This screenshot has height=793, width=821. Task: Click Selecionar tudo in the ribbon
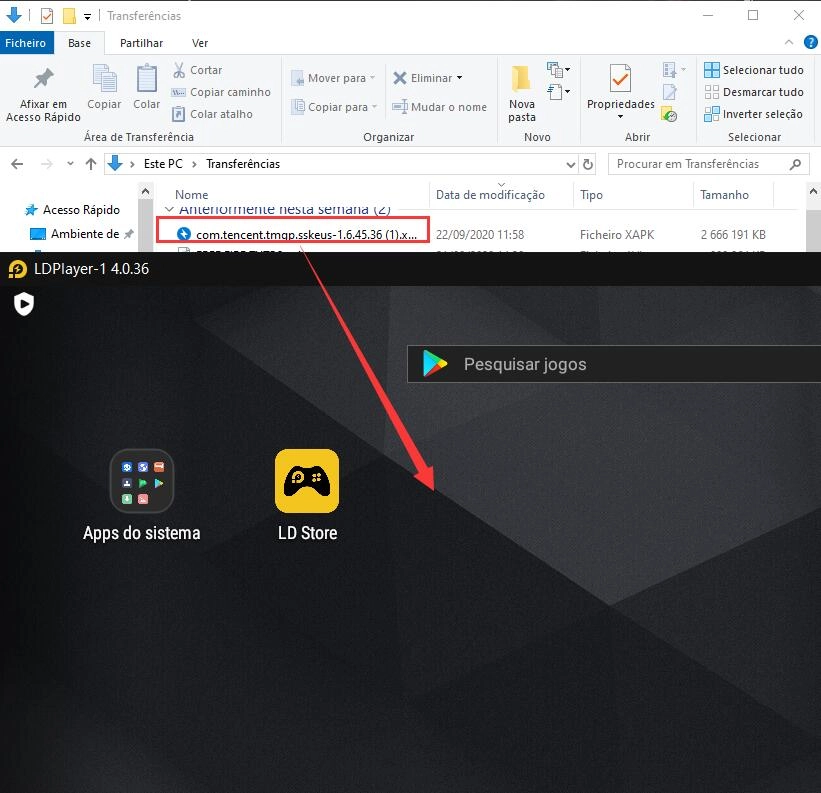[x=754, y=70]
